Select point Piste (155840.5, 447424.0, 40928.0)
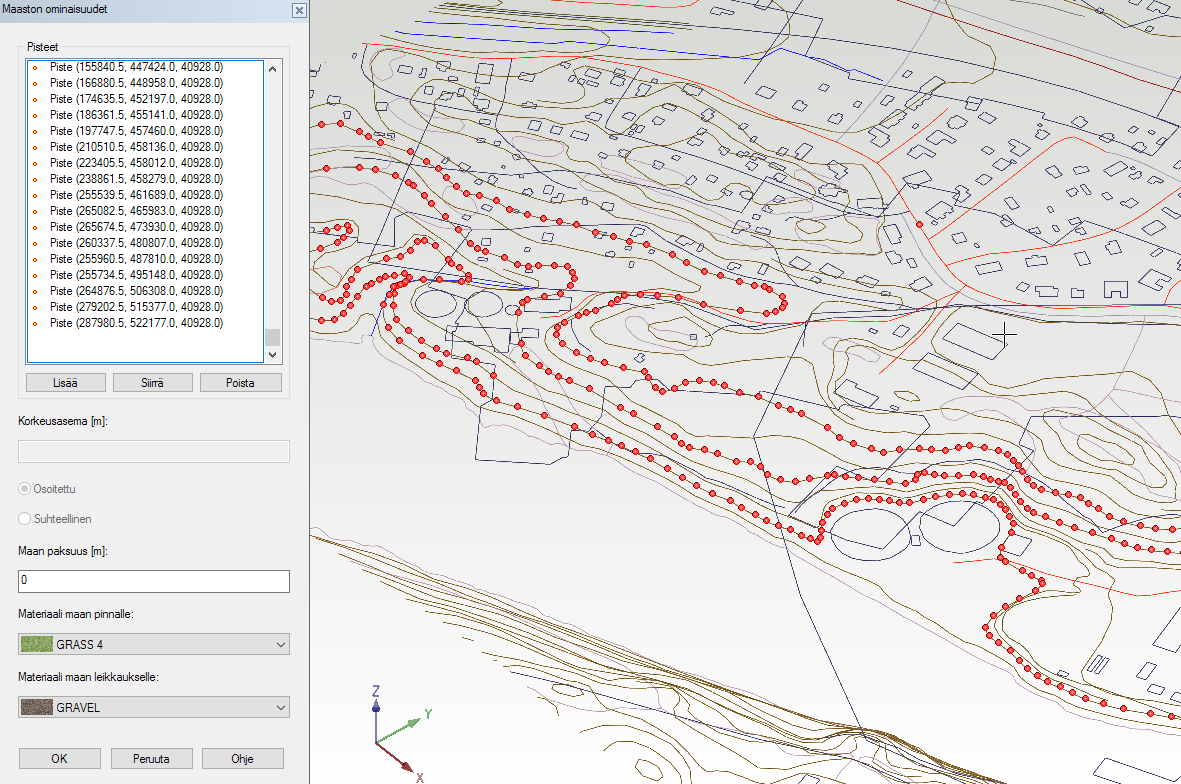The height and width of the screenshot is (784, 1181). click(x=136, y=67)
